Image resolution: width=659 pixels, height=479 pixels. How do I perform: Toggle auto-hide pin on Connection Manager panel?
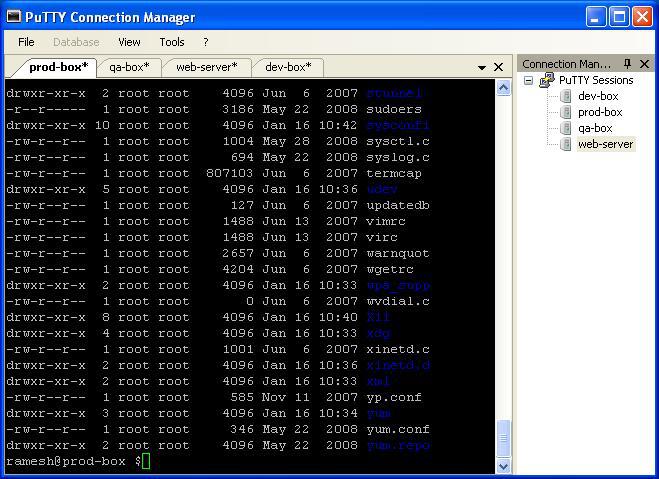tap(628, 64)
